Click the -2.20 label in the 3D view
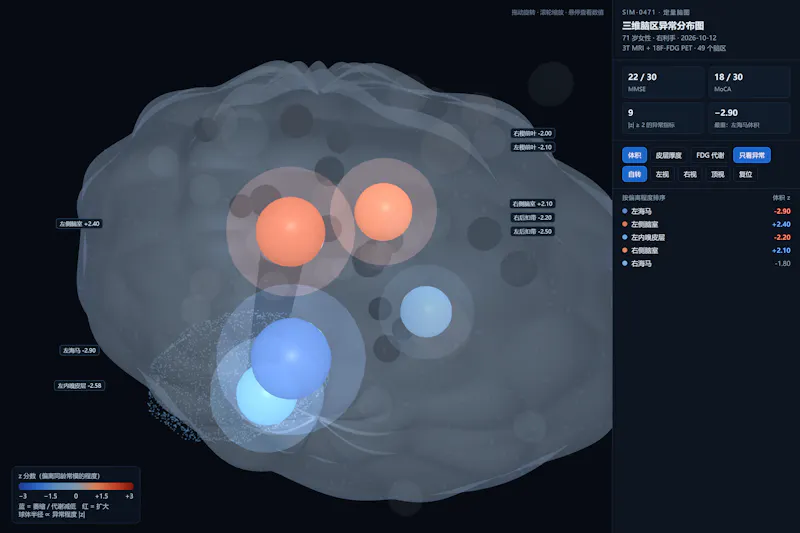Screen dimensions: 800x533 point(533,217)
